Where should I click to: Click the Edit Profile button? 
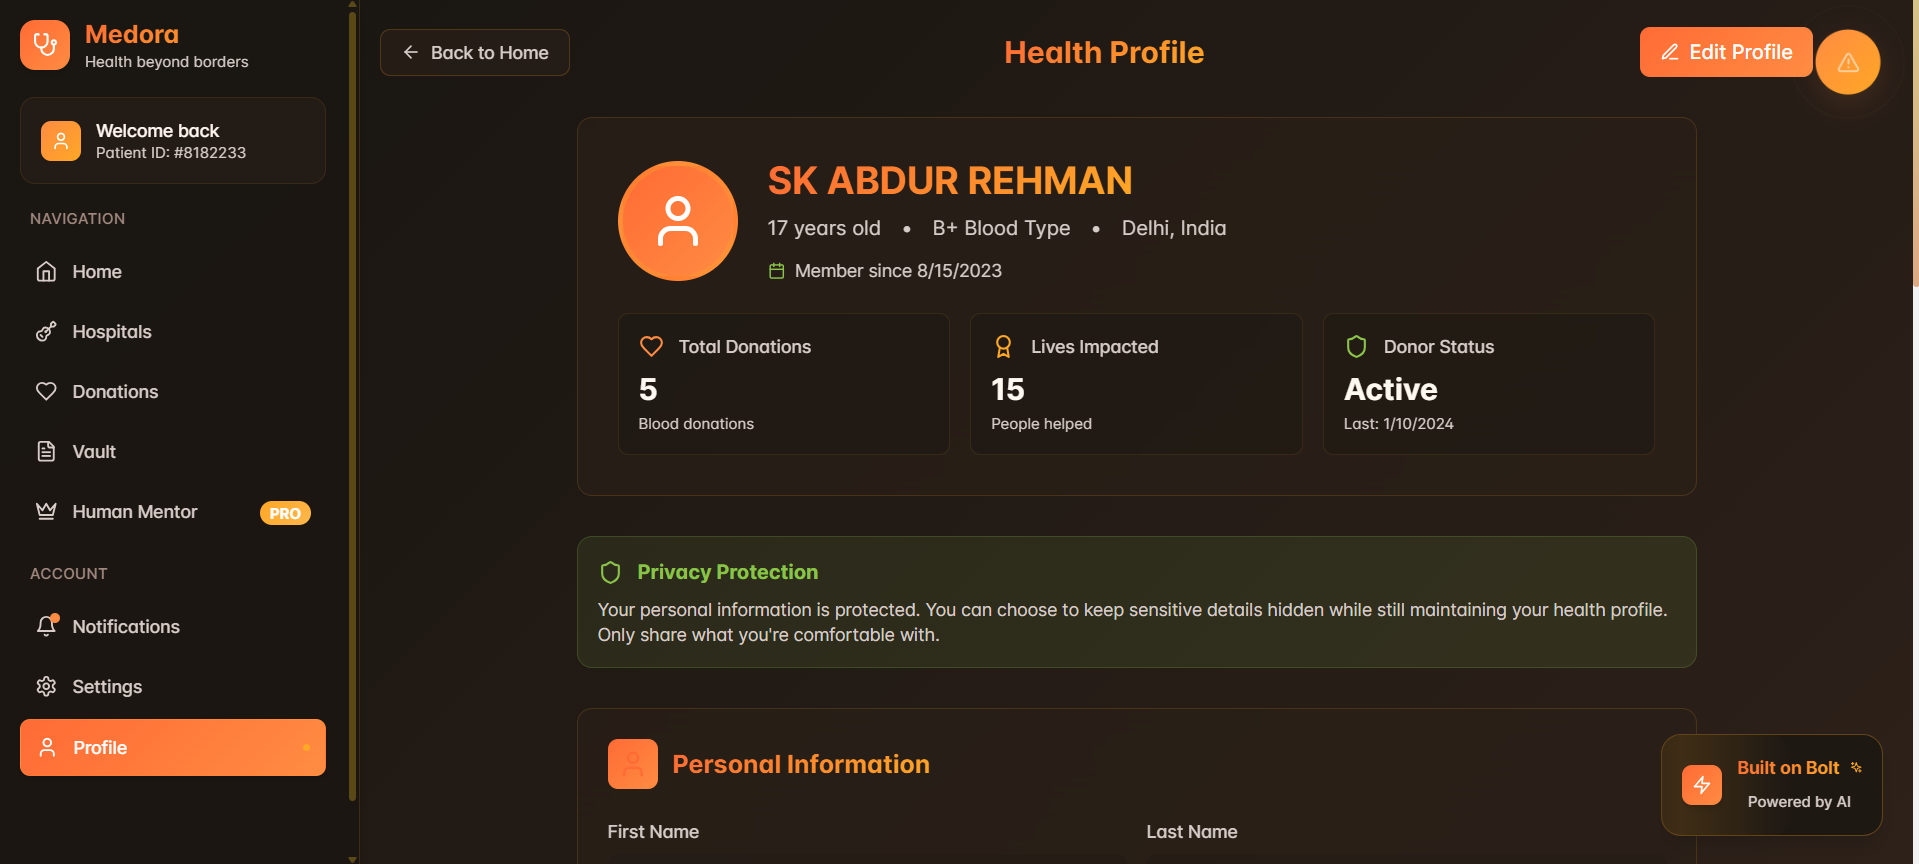1726,52
